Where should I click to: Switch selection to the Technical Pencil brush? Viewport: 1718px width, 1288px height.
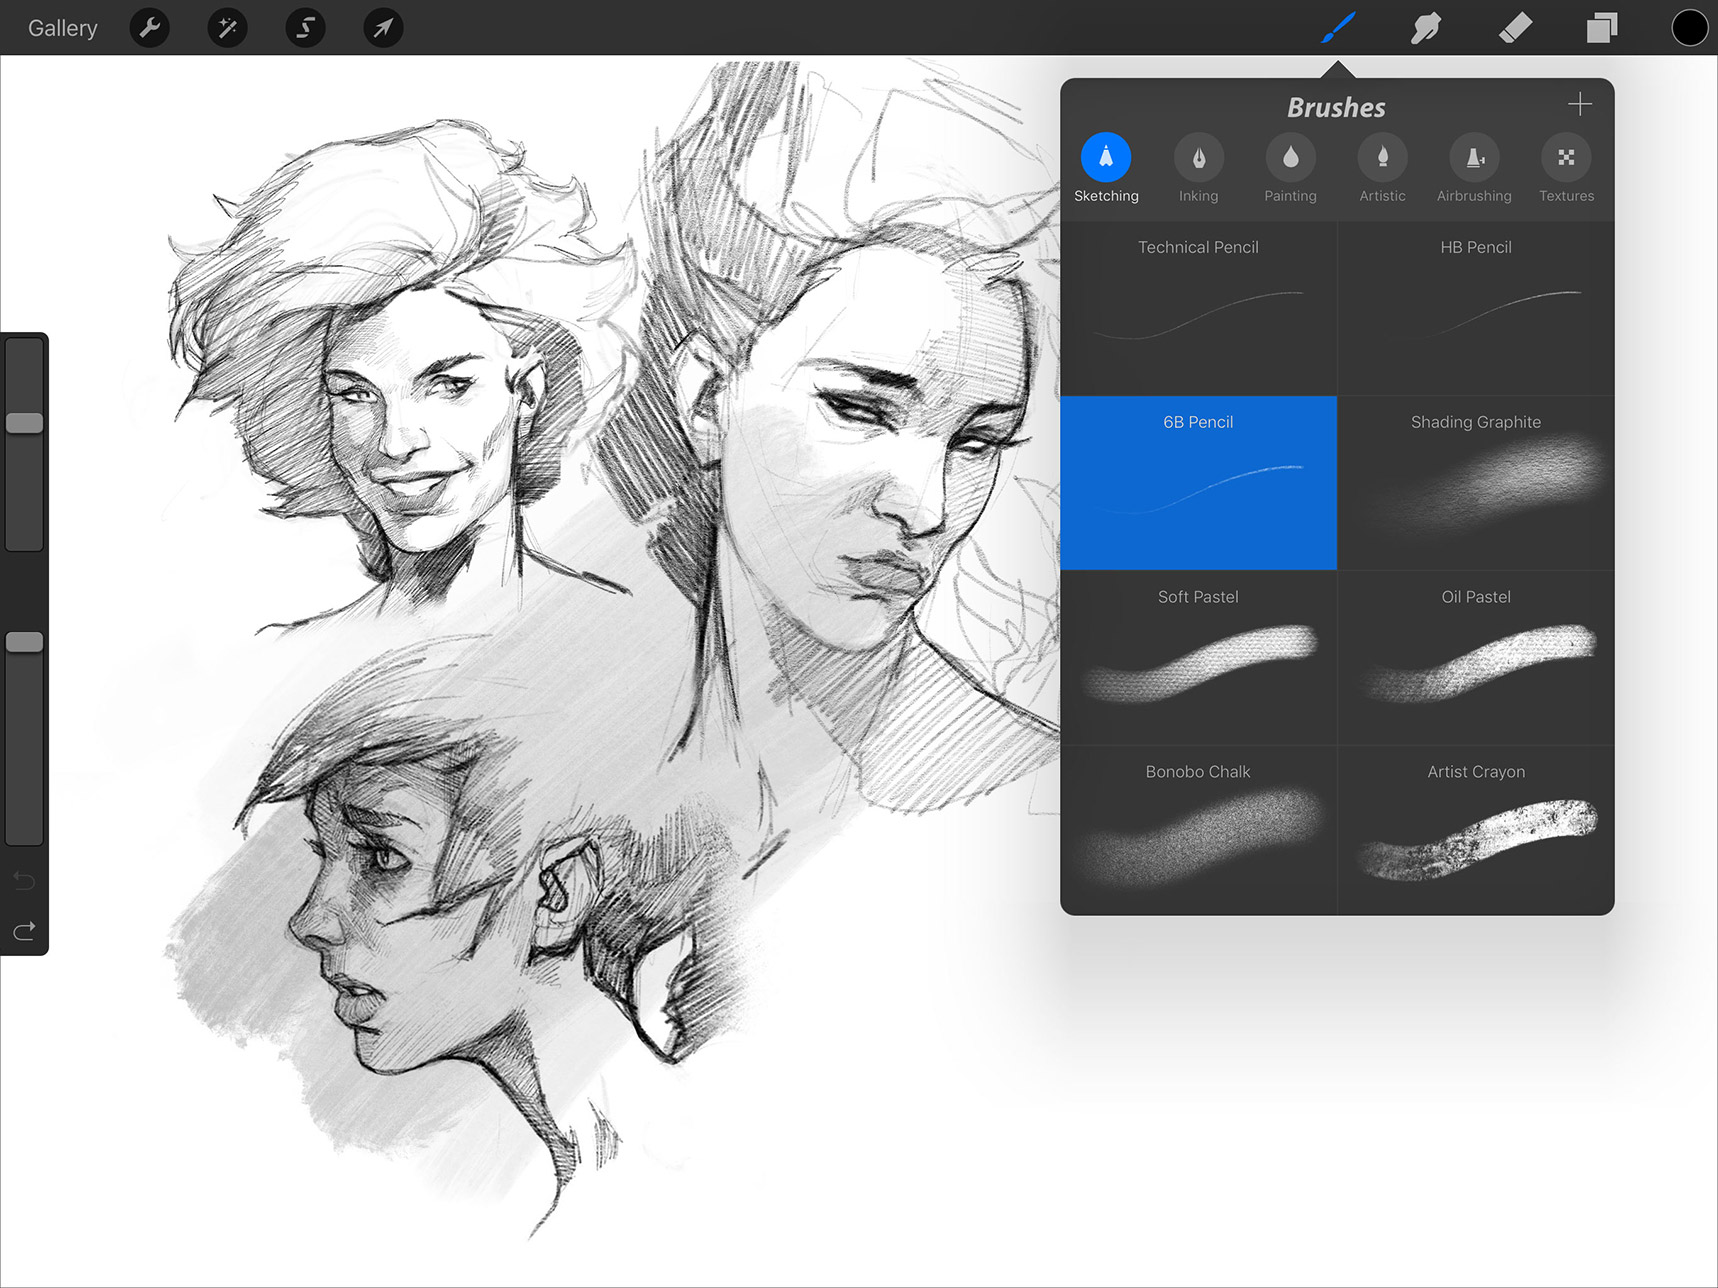1197,307
